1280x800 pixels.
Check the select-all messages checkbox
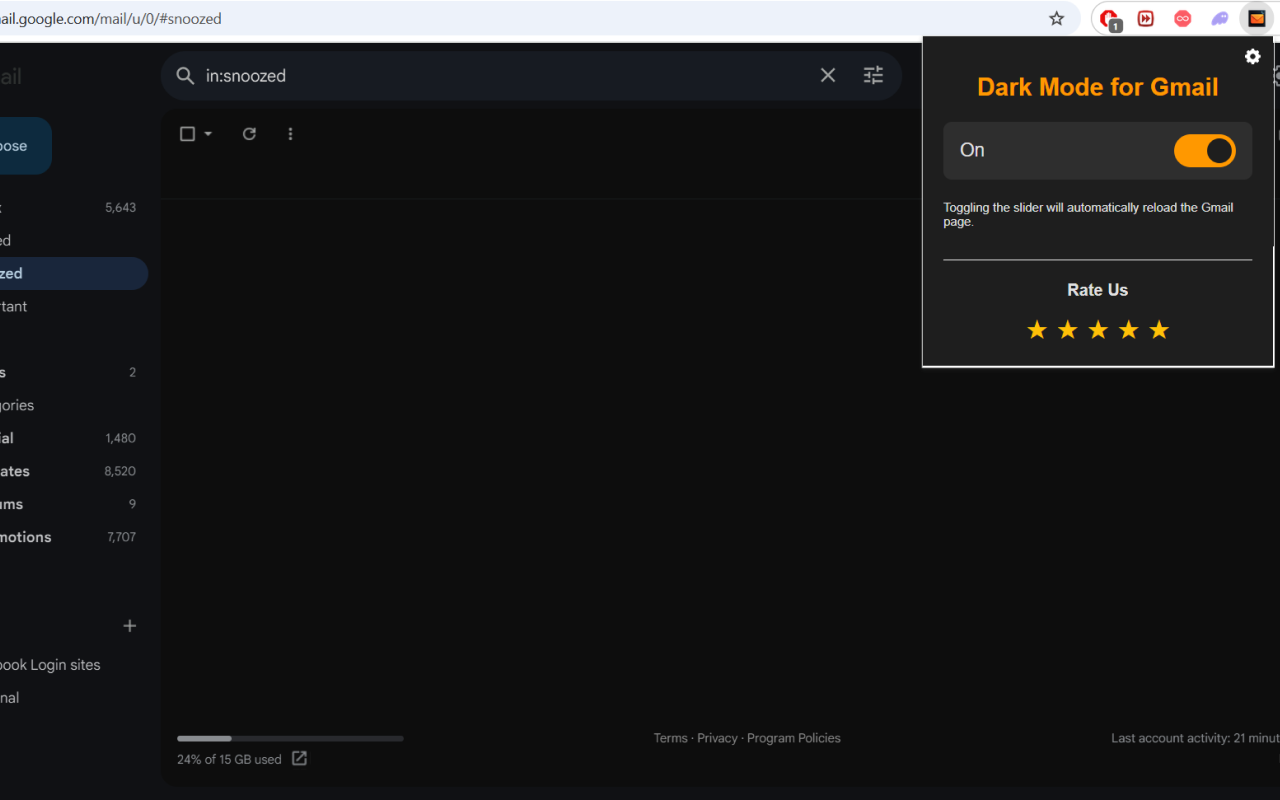tap(185, 133)
